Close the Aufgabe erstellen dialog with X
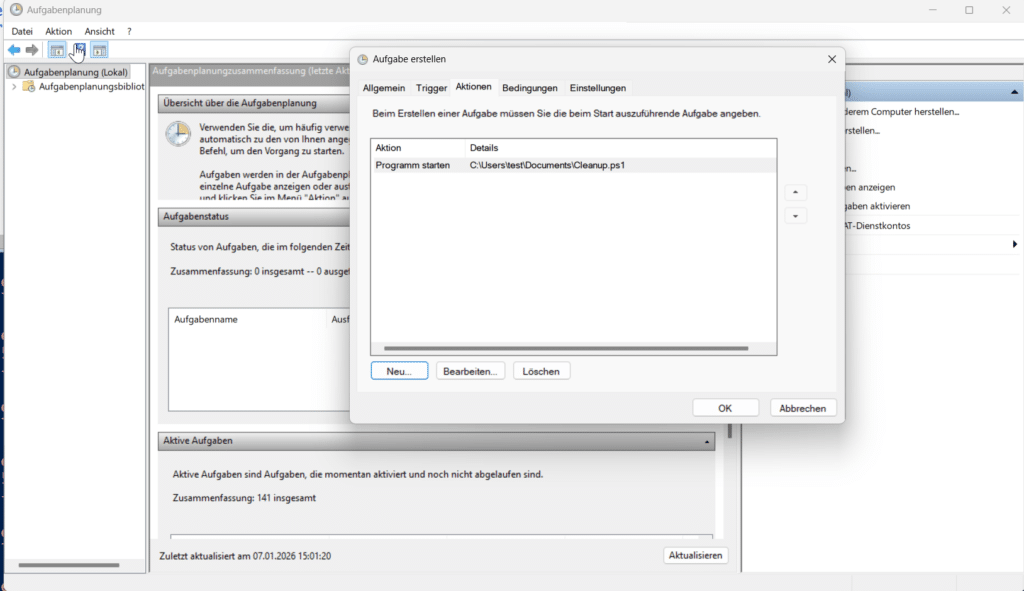Viewport: 1024px width, 591px height. tap(831, 59)
